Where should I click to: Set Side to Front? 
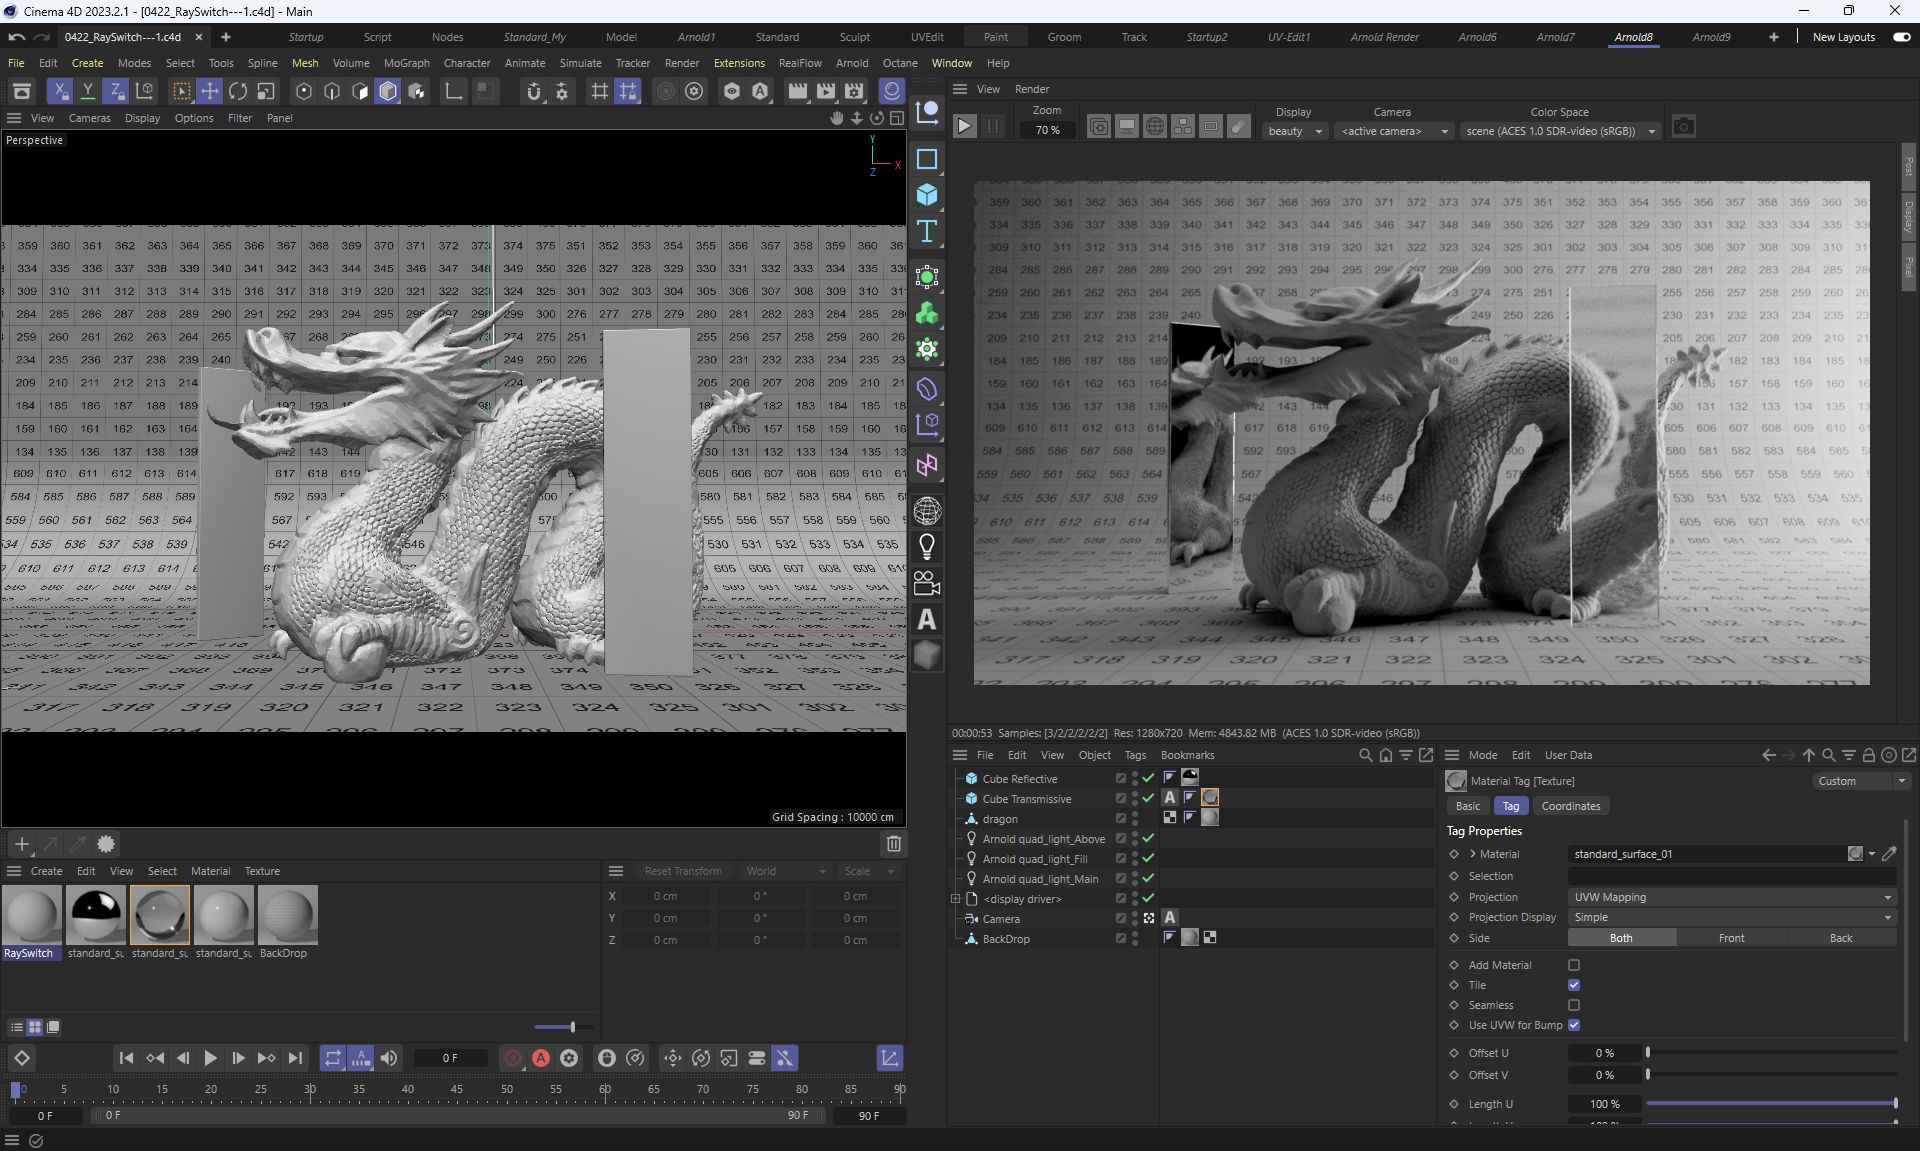pos(1731,938)
